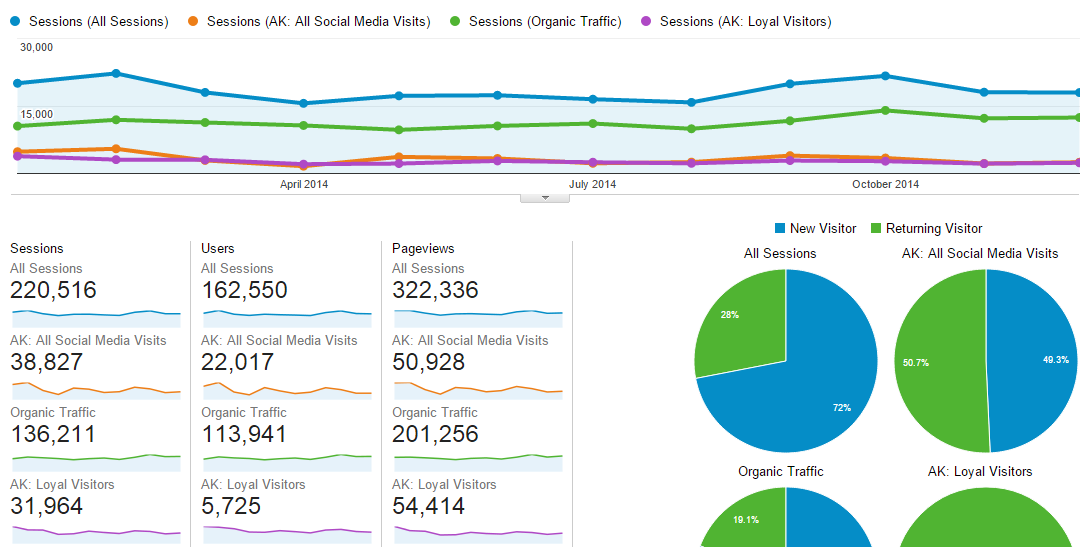Open the purple sparkline under Pageviews 54,414
1085x547 pixels.
[478, 533]
